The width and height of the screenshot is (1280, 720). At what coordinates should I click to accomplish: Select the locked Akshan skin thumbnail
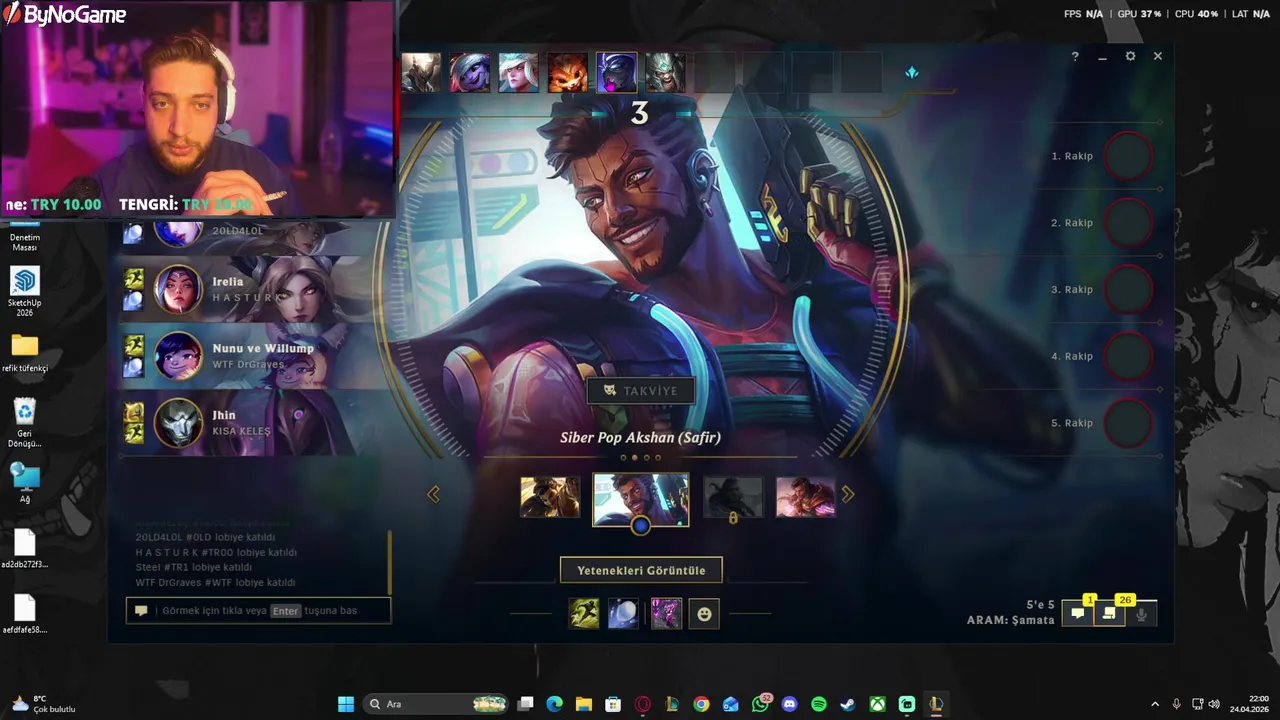733,497
